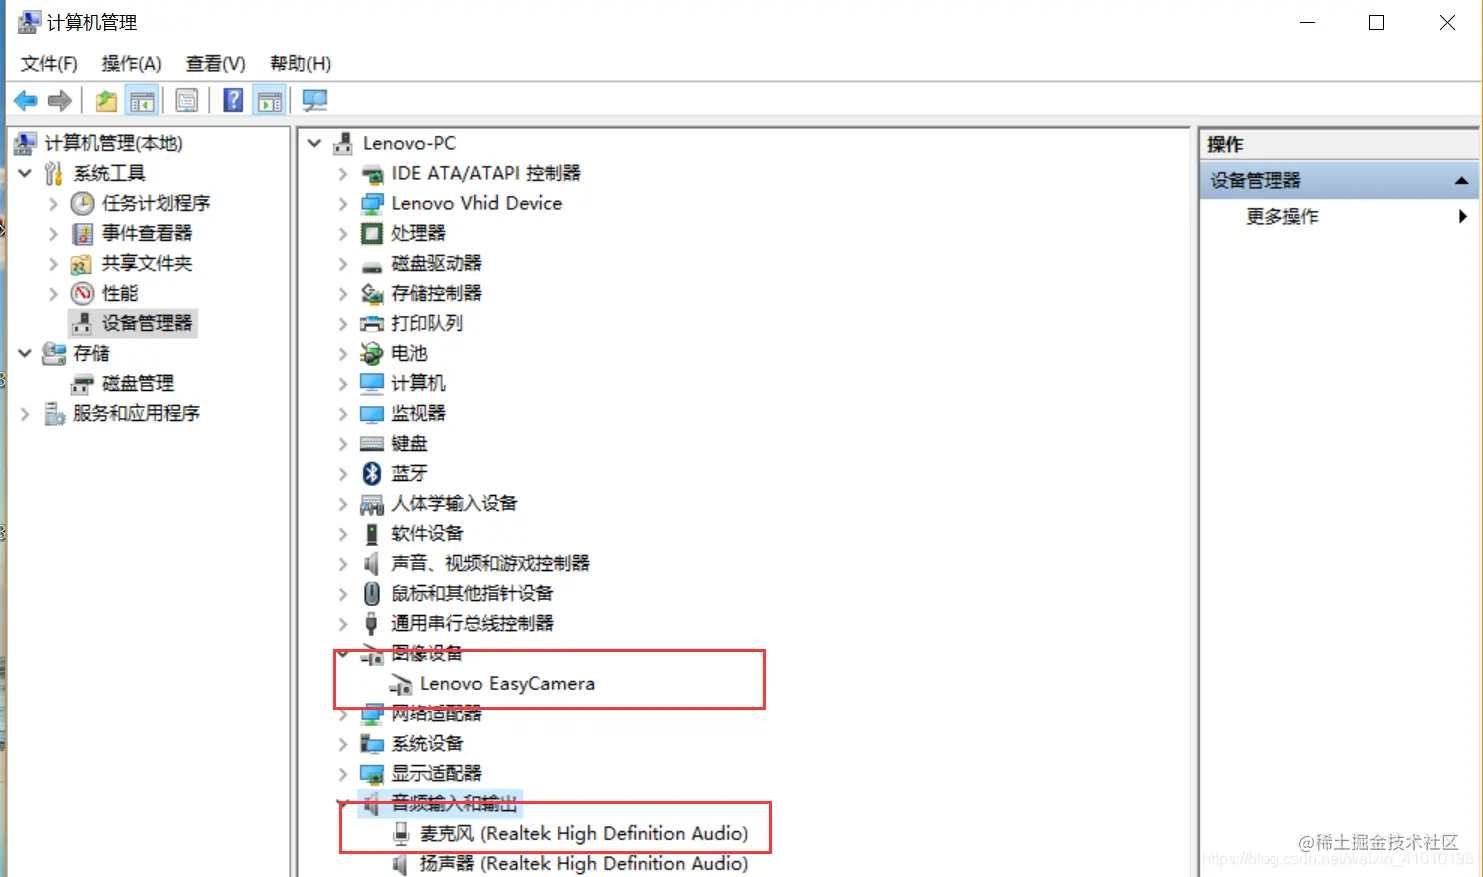Select the 人体学输入设备 category label
Screen dimensions: 1483x877
454,503
